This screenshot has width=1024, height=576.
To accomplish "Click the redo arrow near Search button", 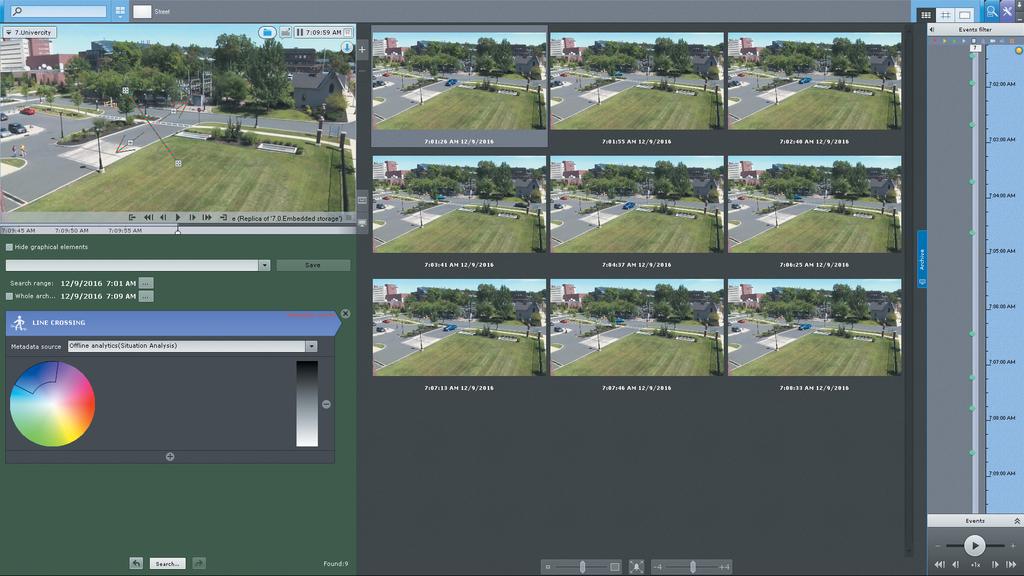I will coord(199,563).
